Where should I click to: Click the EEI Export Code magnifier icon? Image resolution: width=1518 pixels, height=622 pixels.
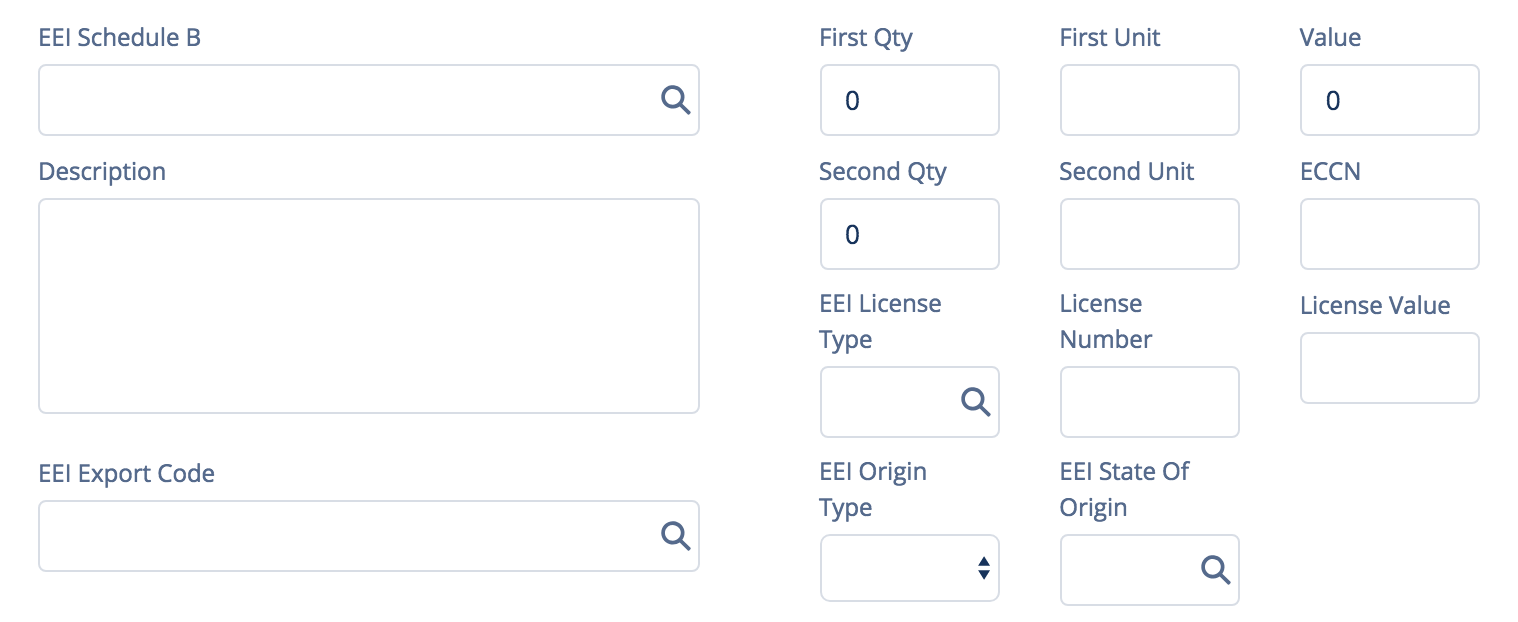point(676,535)
